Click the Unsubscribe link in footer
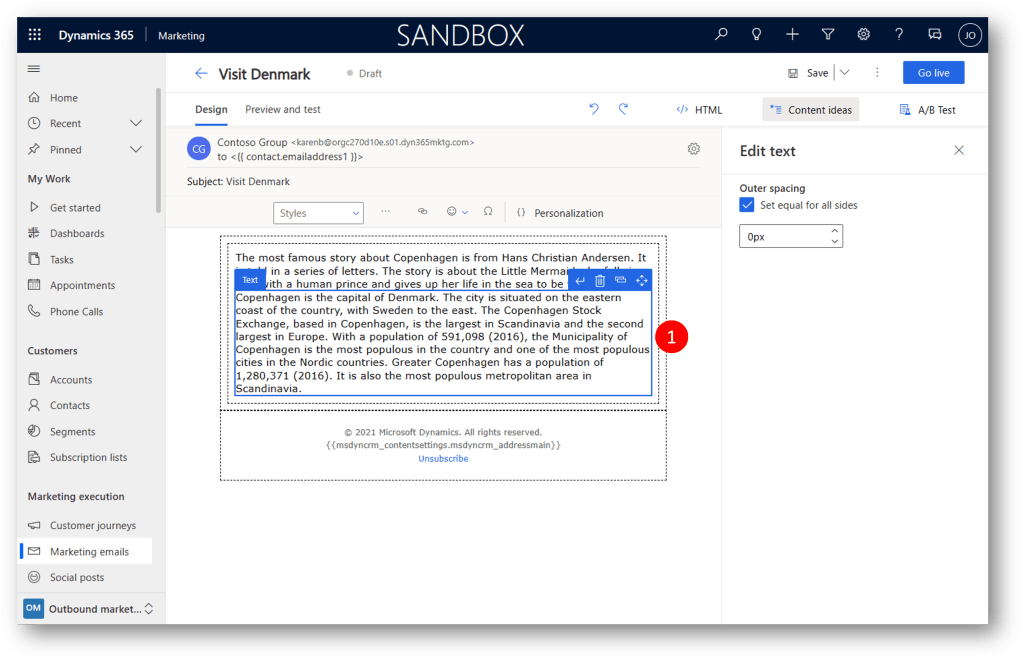1023x659 pixels. 443,459
